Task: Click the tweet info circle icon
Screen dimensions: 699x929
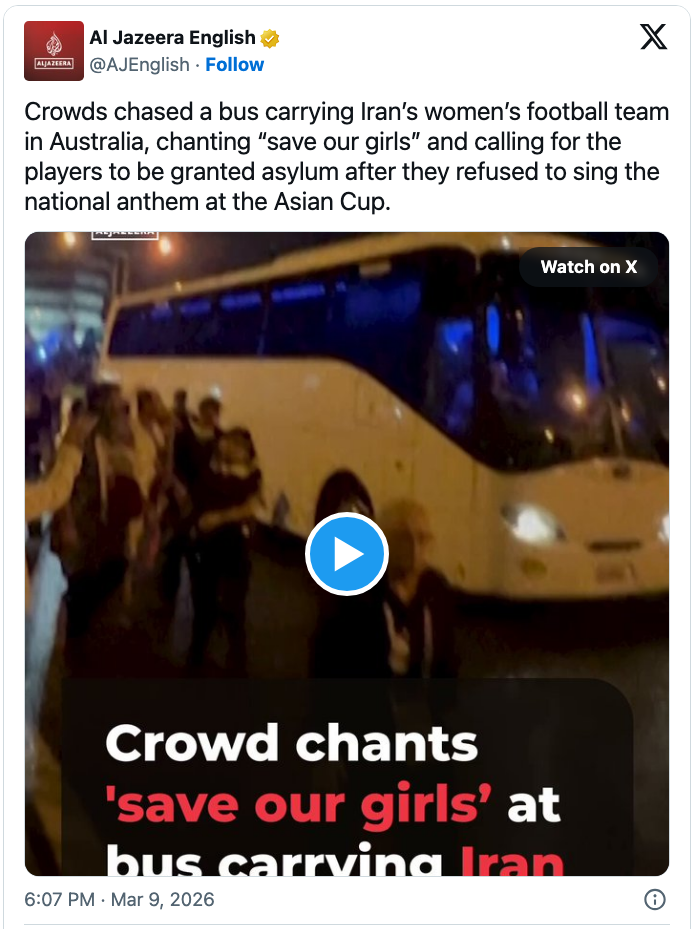Action: coord(655,899)
